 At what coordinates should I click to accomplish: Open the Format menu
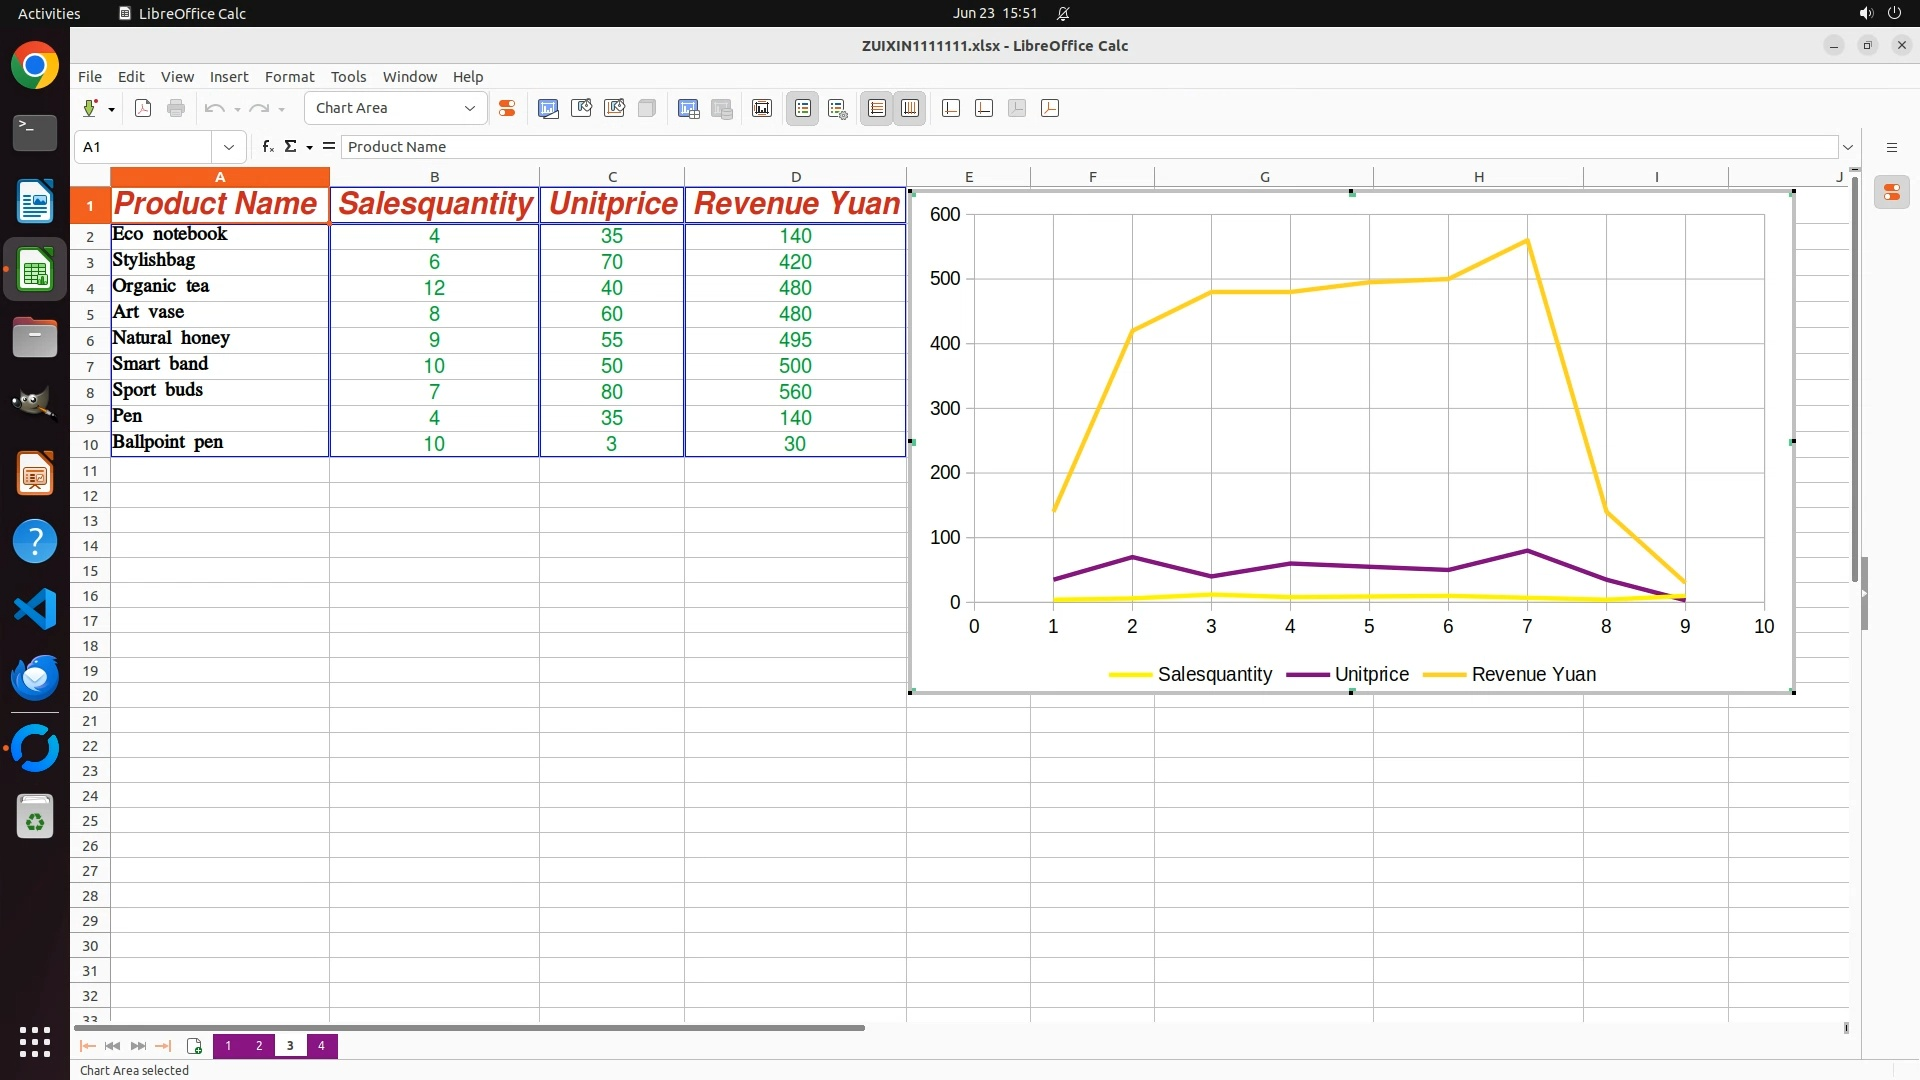click(289, 77)
